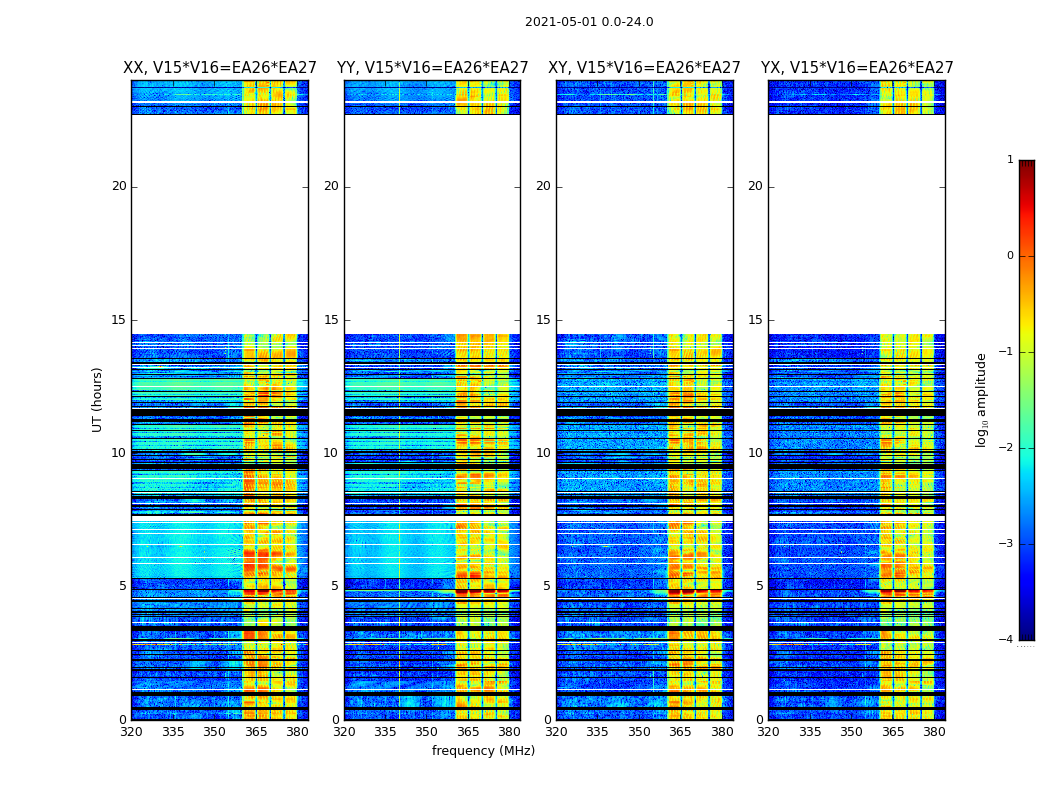This screenshot has height=800, width=1050.
Task: Click the '20' hour tick beside YY panel
Action: point(331,186)
